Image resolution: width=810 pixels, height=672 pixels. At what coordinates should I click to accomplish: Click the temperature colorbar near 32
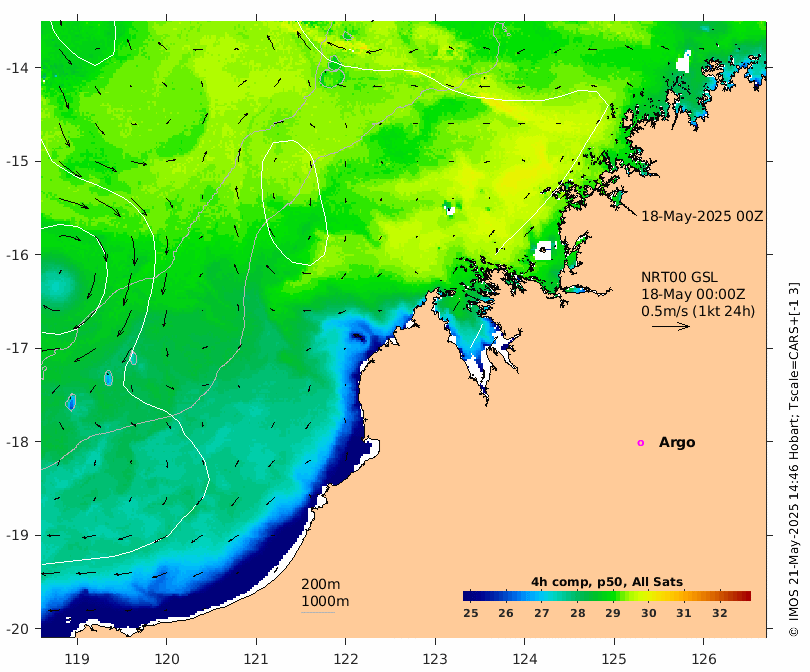pos(720,596)
